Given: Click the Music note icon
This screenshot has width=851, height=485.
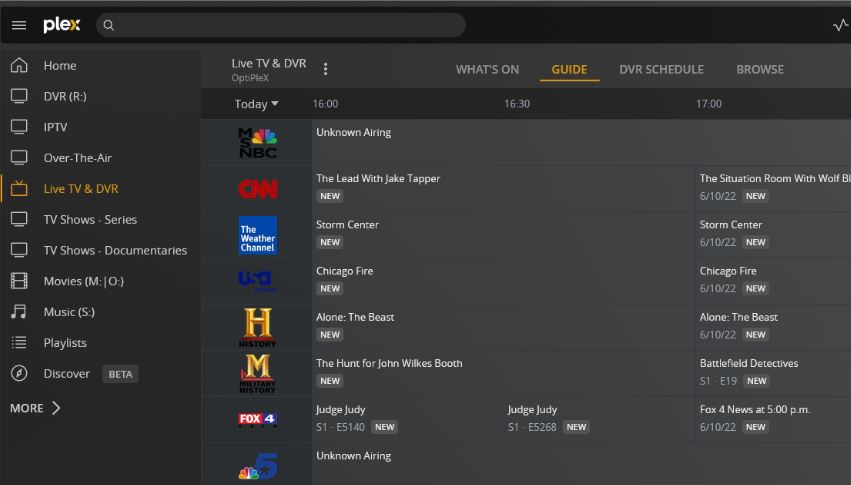Looking at the screenshot, I should [x=19, y=312].
